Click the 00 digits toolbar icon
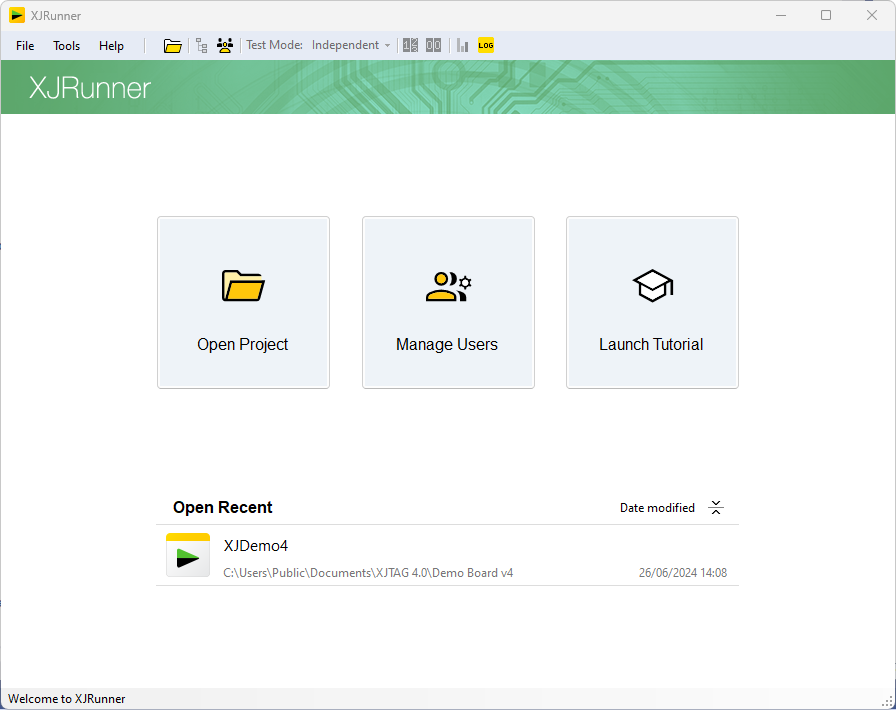 tap(433, 45)
